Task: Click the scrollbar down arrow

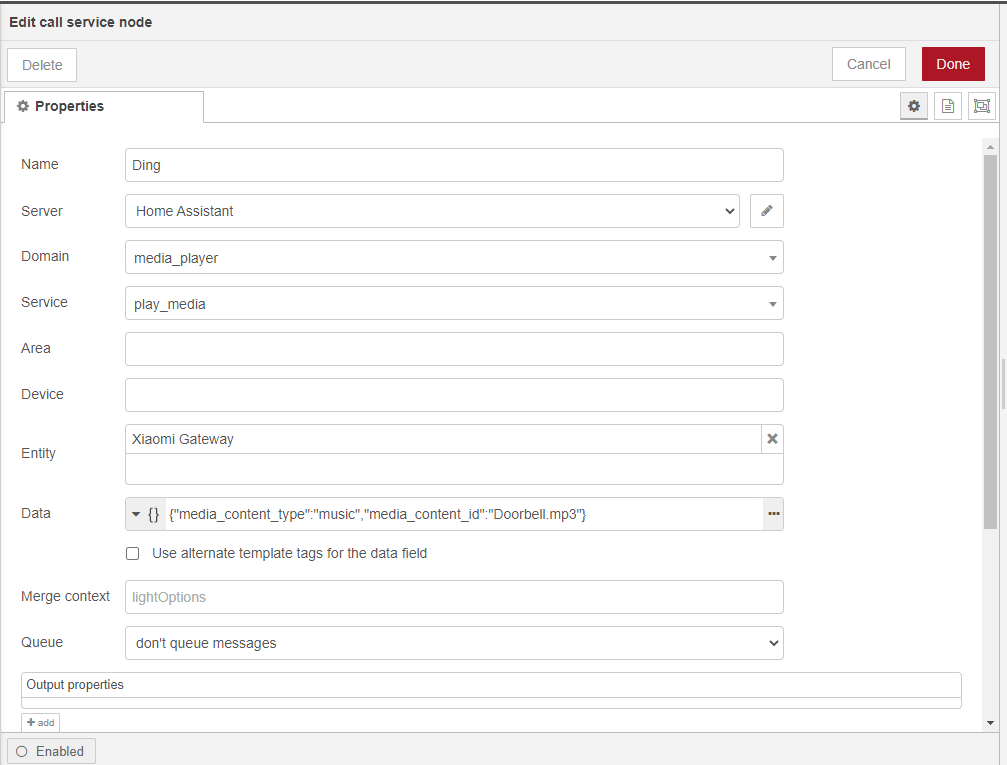Action: [990, 723]
